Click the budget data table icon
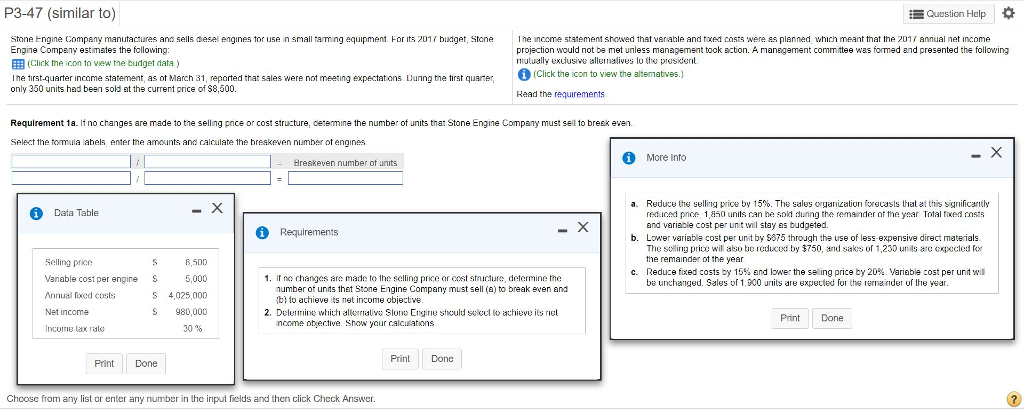Screen dimensions: 1024x410 tap(17, 63)
